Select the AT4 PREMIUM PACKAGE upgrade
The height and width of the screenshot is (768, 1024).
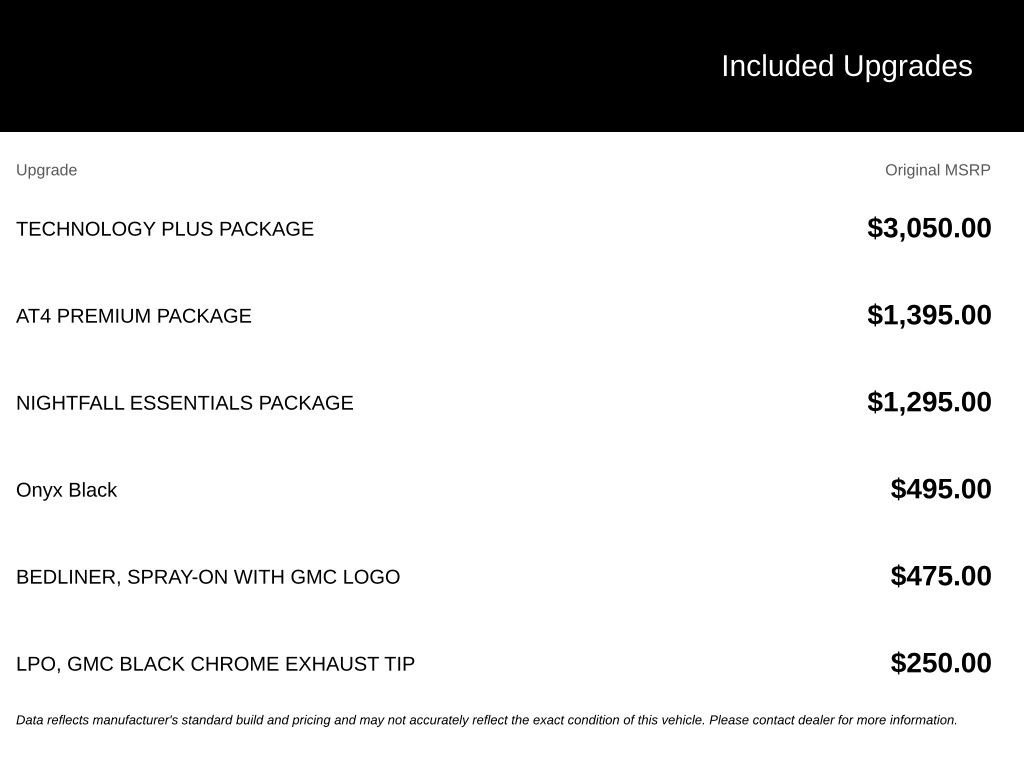pos(134,316)
